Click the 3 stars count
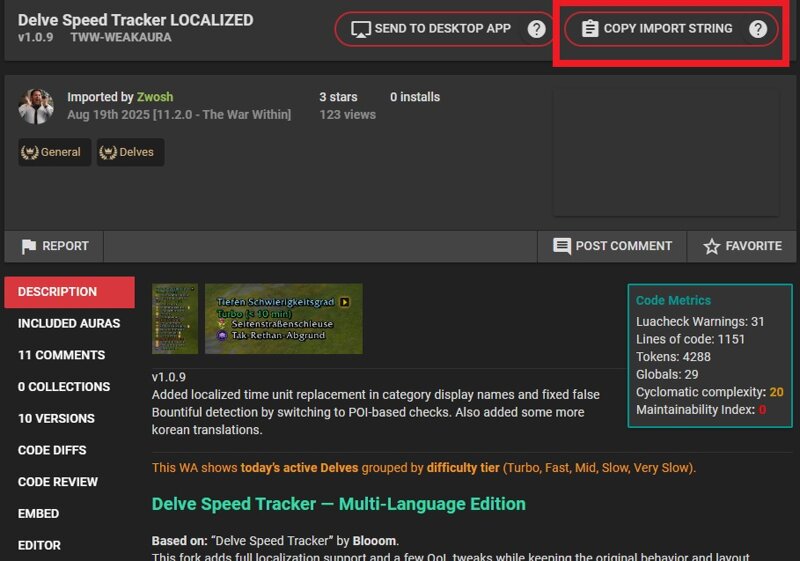The image size is (800, 561). [x=338, y=97]
